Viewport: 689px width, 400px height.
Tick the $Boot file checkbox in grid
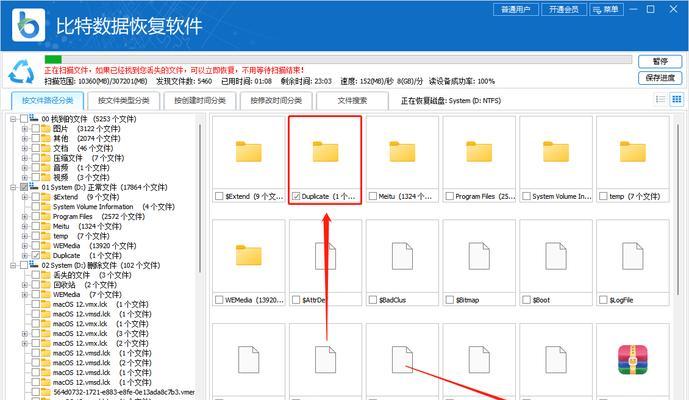point(526,300)
